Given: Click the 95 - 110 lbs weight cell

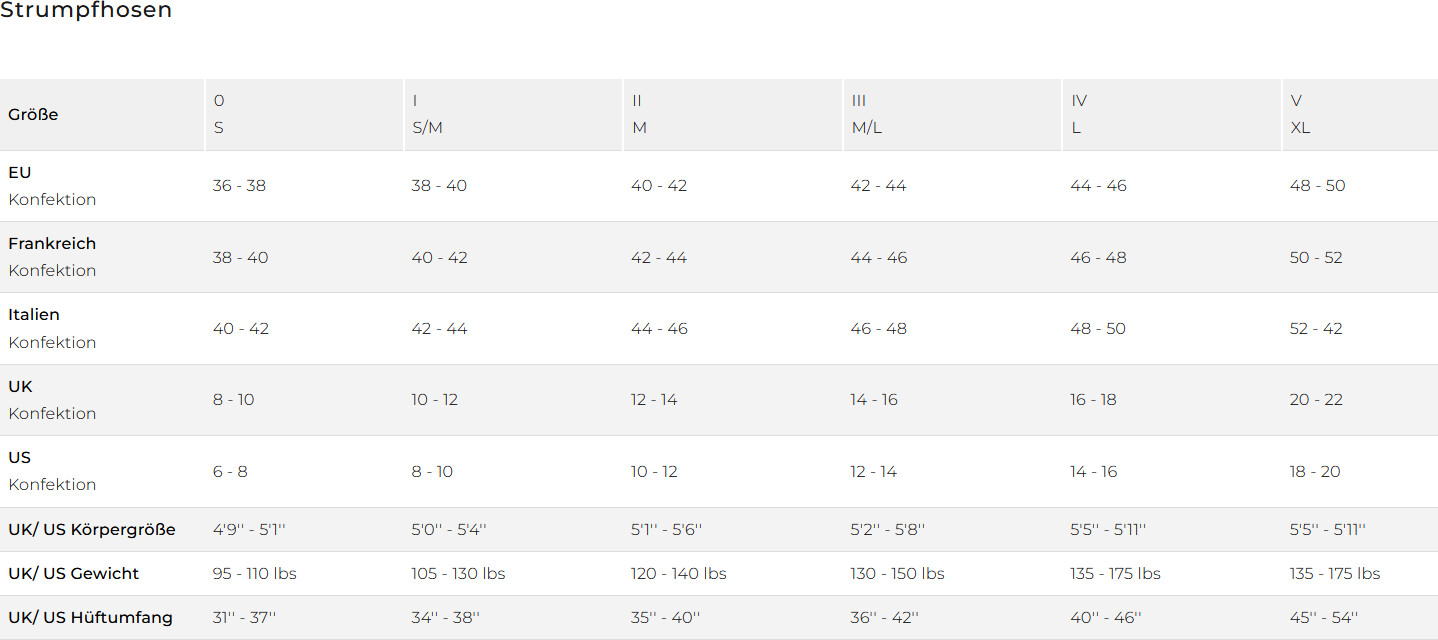Looking at the screenshot, I should coord(255,574).
